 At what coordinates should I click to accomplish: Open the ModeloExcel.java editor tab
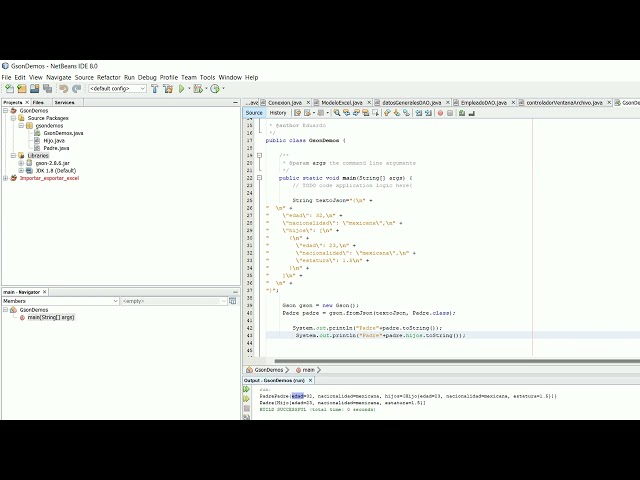pos(342,102)
